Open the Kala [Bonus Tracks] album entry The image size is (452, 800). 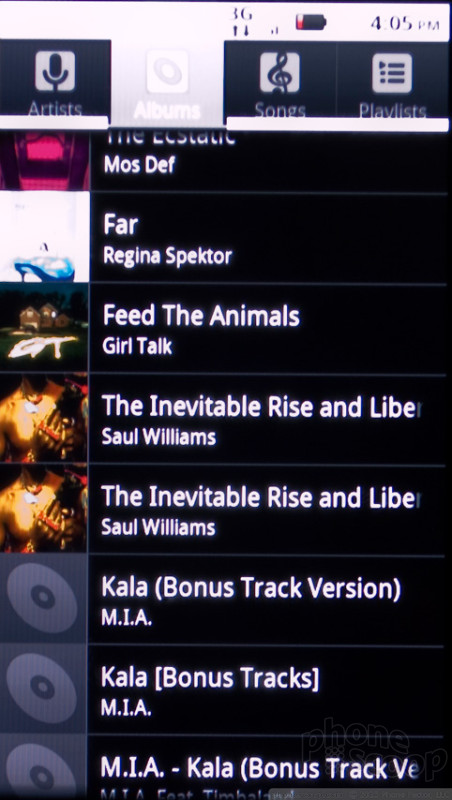click(x=222, y=688)
